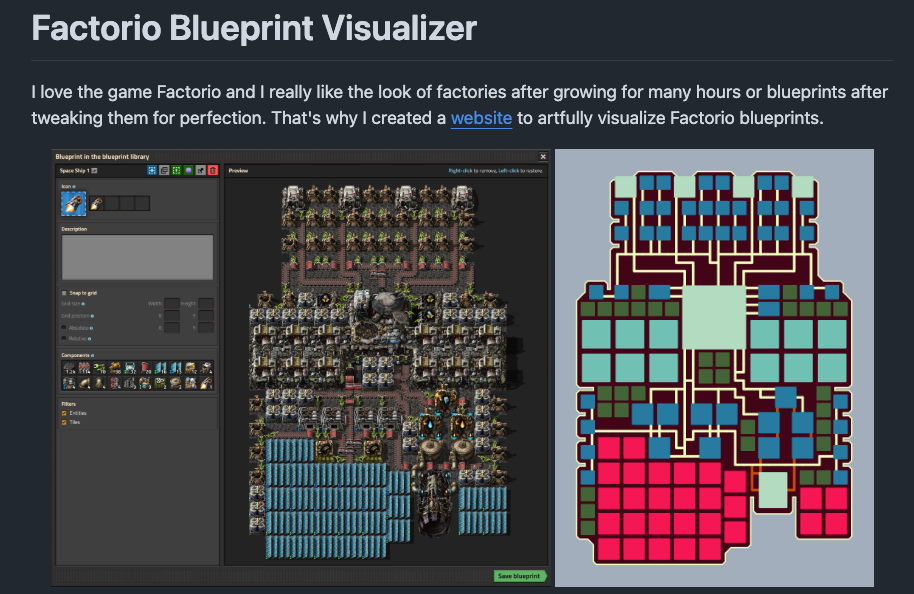Enable the Snap to grid checkbox
The height and width of the screenshot is (594, 914).
(x=65, y=293)
